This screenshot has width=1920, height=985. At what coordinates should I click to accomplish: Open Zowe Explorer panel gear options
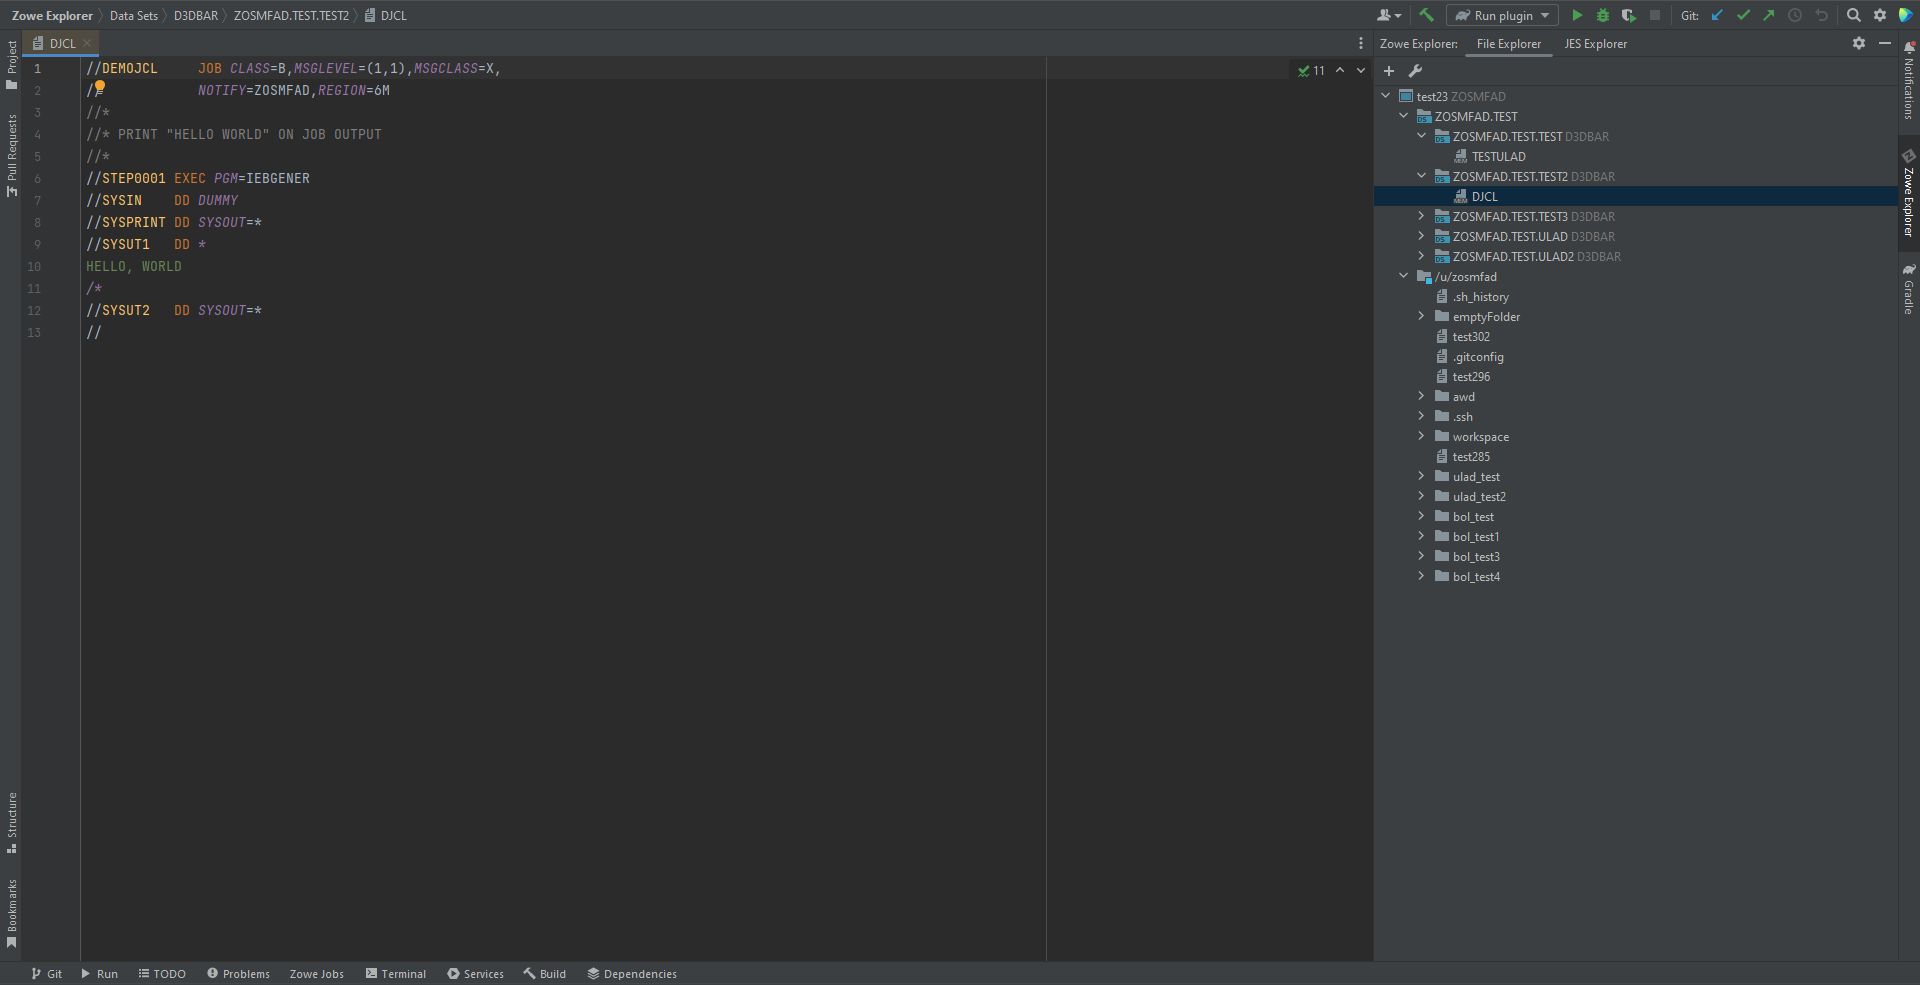tap(1859, 43)
